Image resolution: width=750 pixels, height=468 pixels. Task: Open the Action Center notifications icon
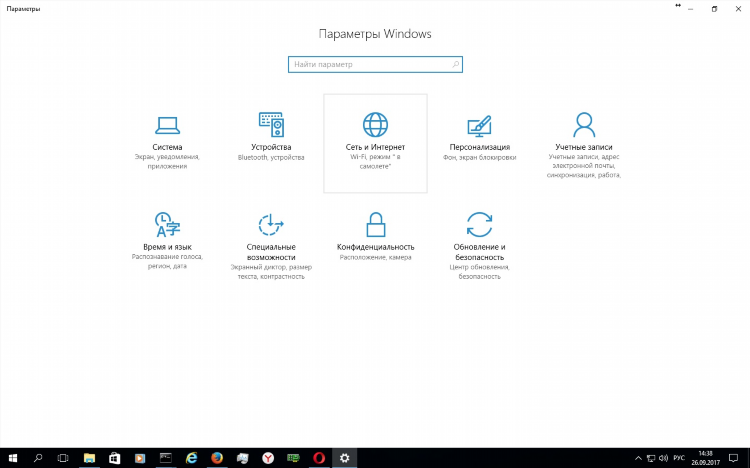point(733,458)
